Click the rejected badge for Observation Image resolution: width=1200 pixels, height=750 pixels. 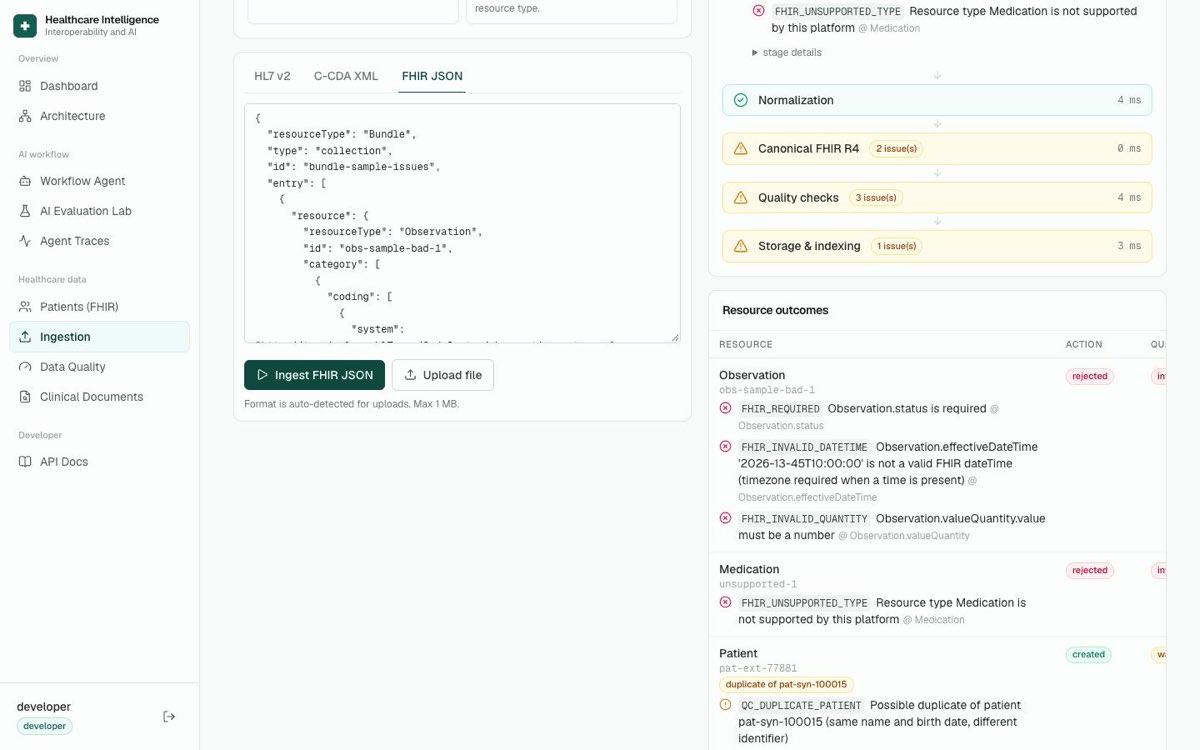1090,376
